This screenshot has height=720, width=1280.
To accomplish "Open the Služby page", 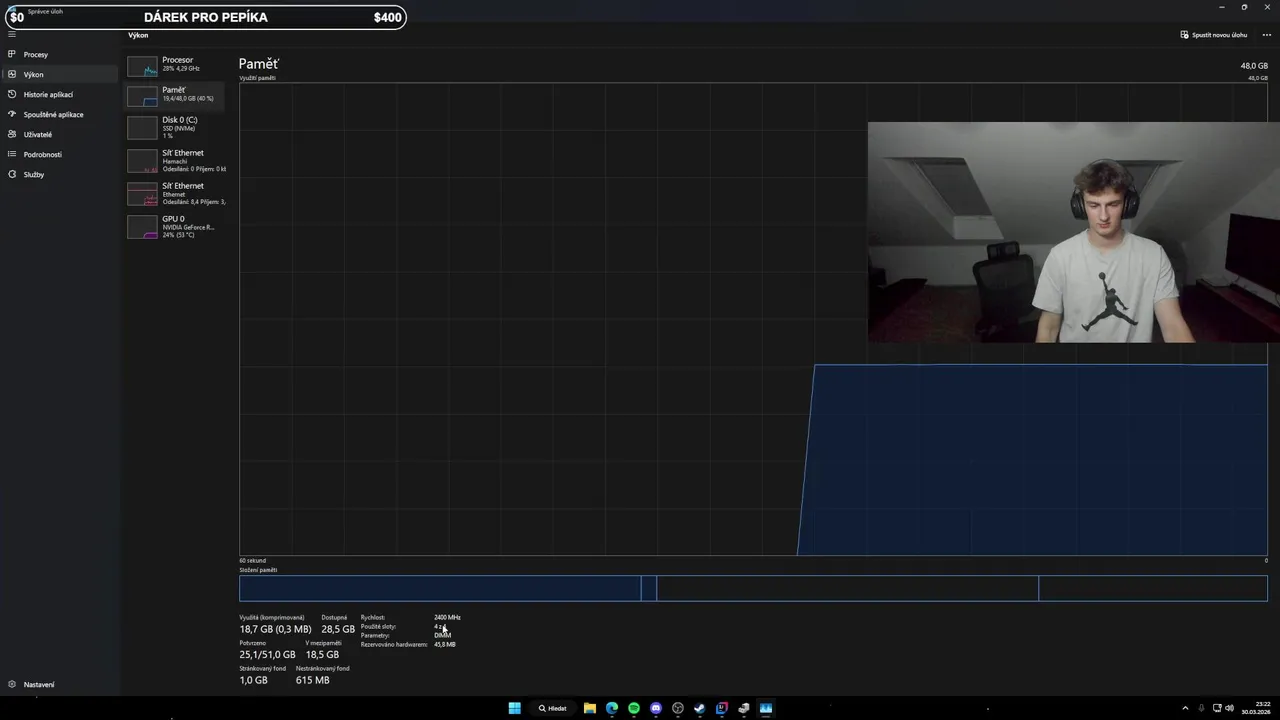I will [x=58, y=174].
